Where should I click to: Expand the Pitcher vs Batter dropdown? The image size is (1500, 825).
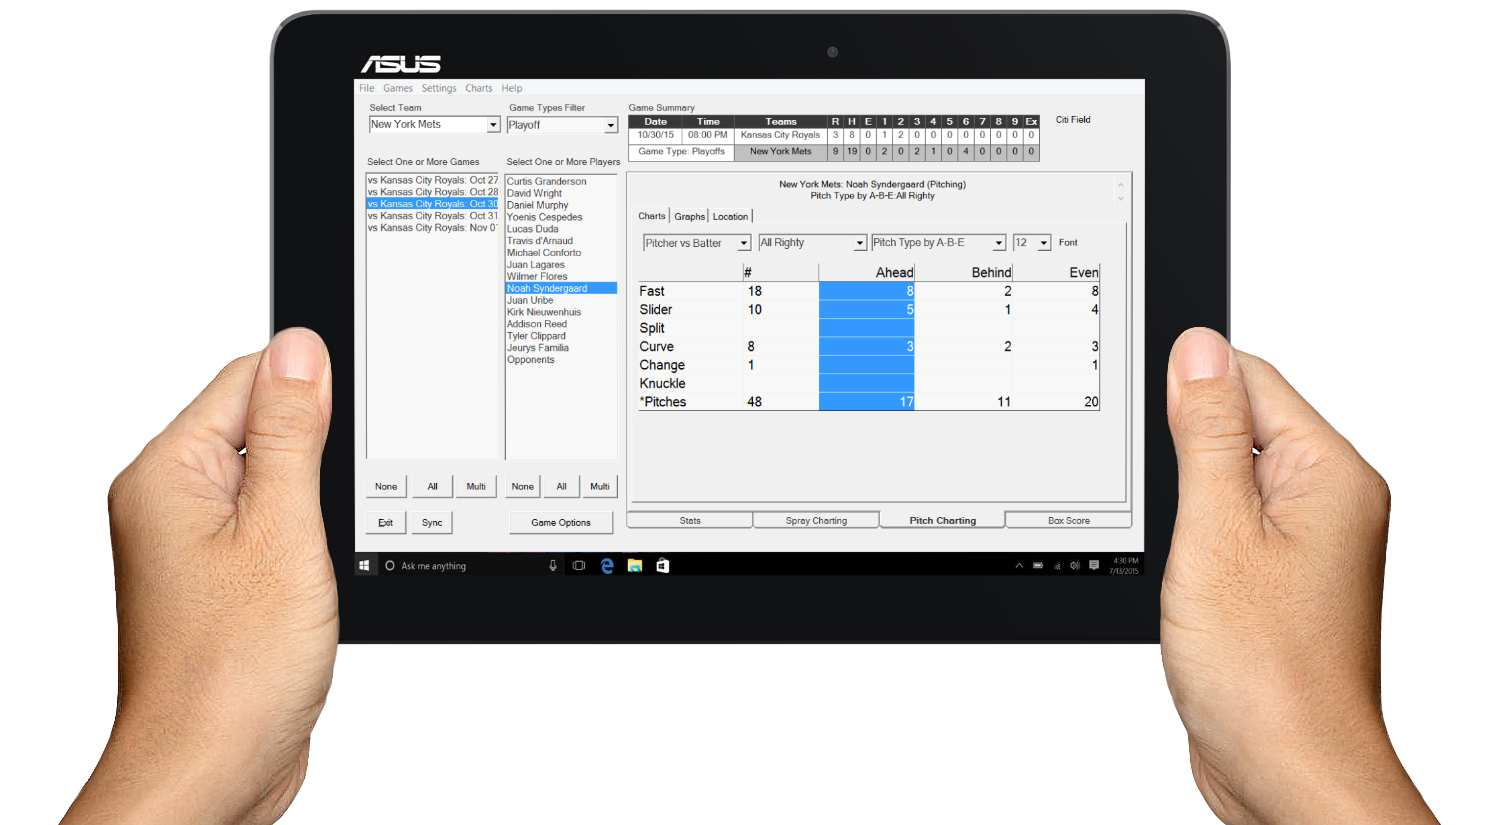(744, 243)
